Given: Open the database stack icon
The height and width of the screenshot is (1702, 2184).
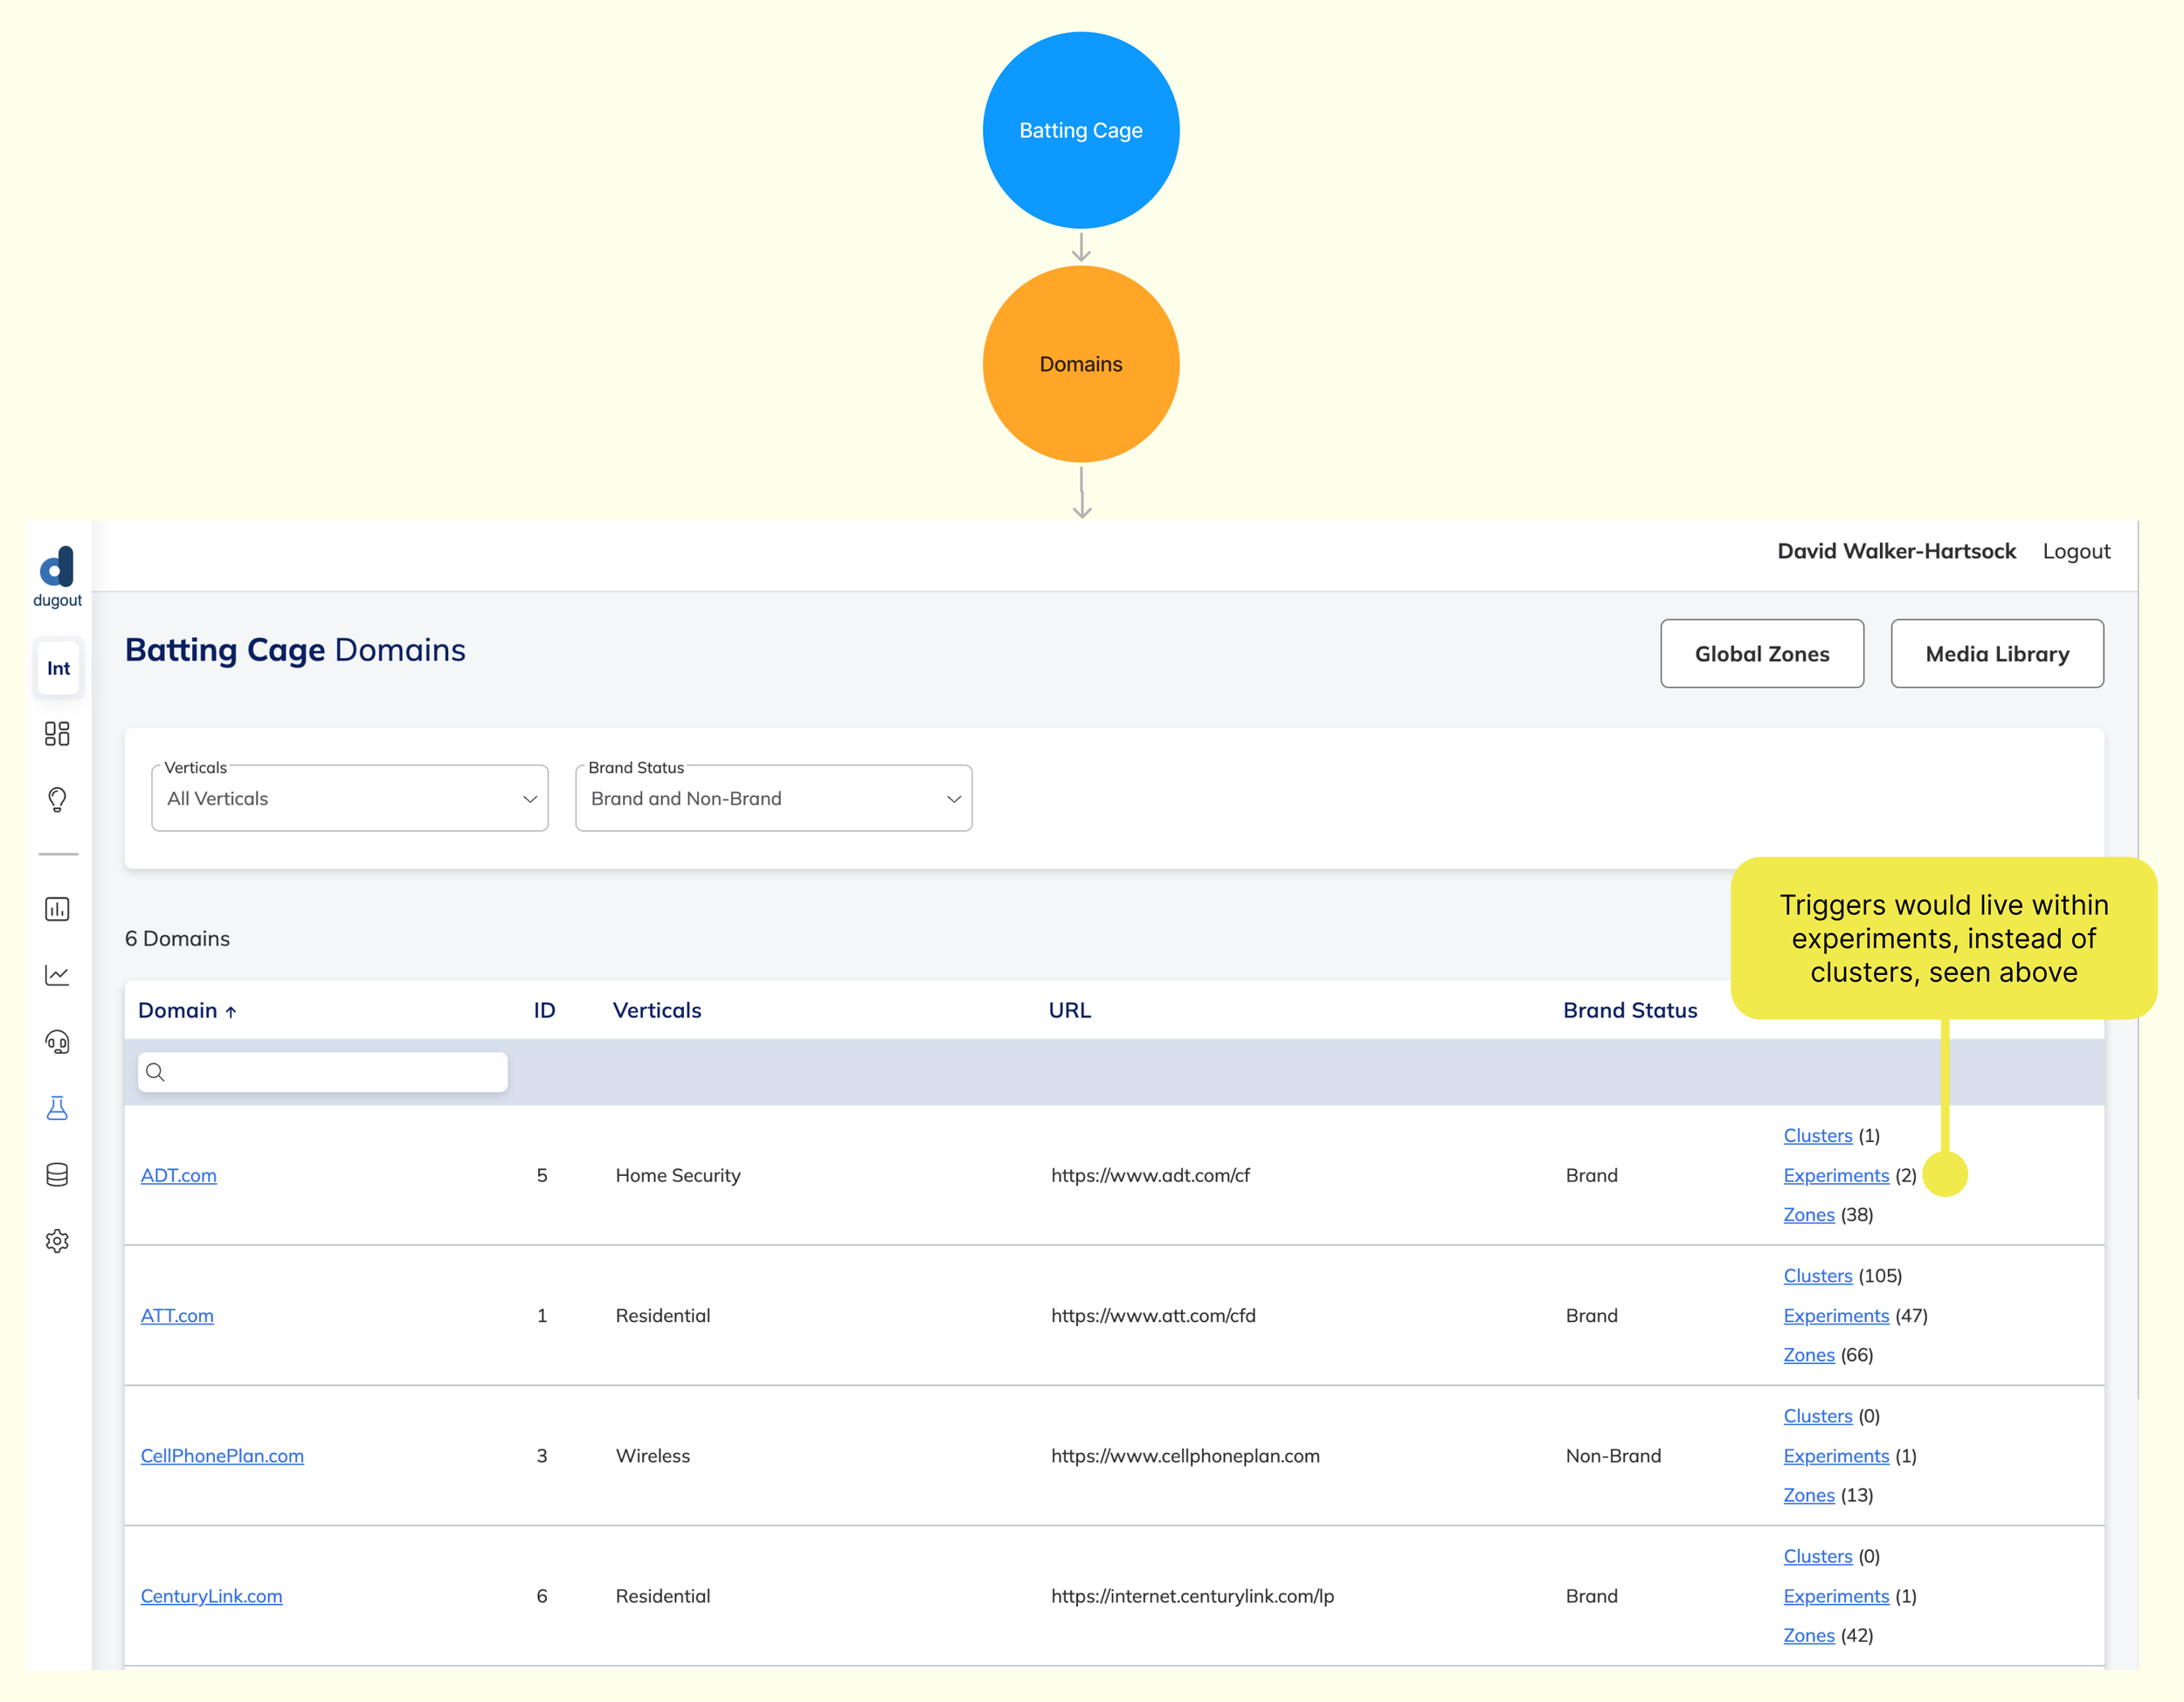Looking at the screenshot, I should pyautogui.click(x=57, y=1175).
